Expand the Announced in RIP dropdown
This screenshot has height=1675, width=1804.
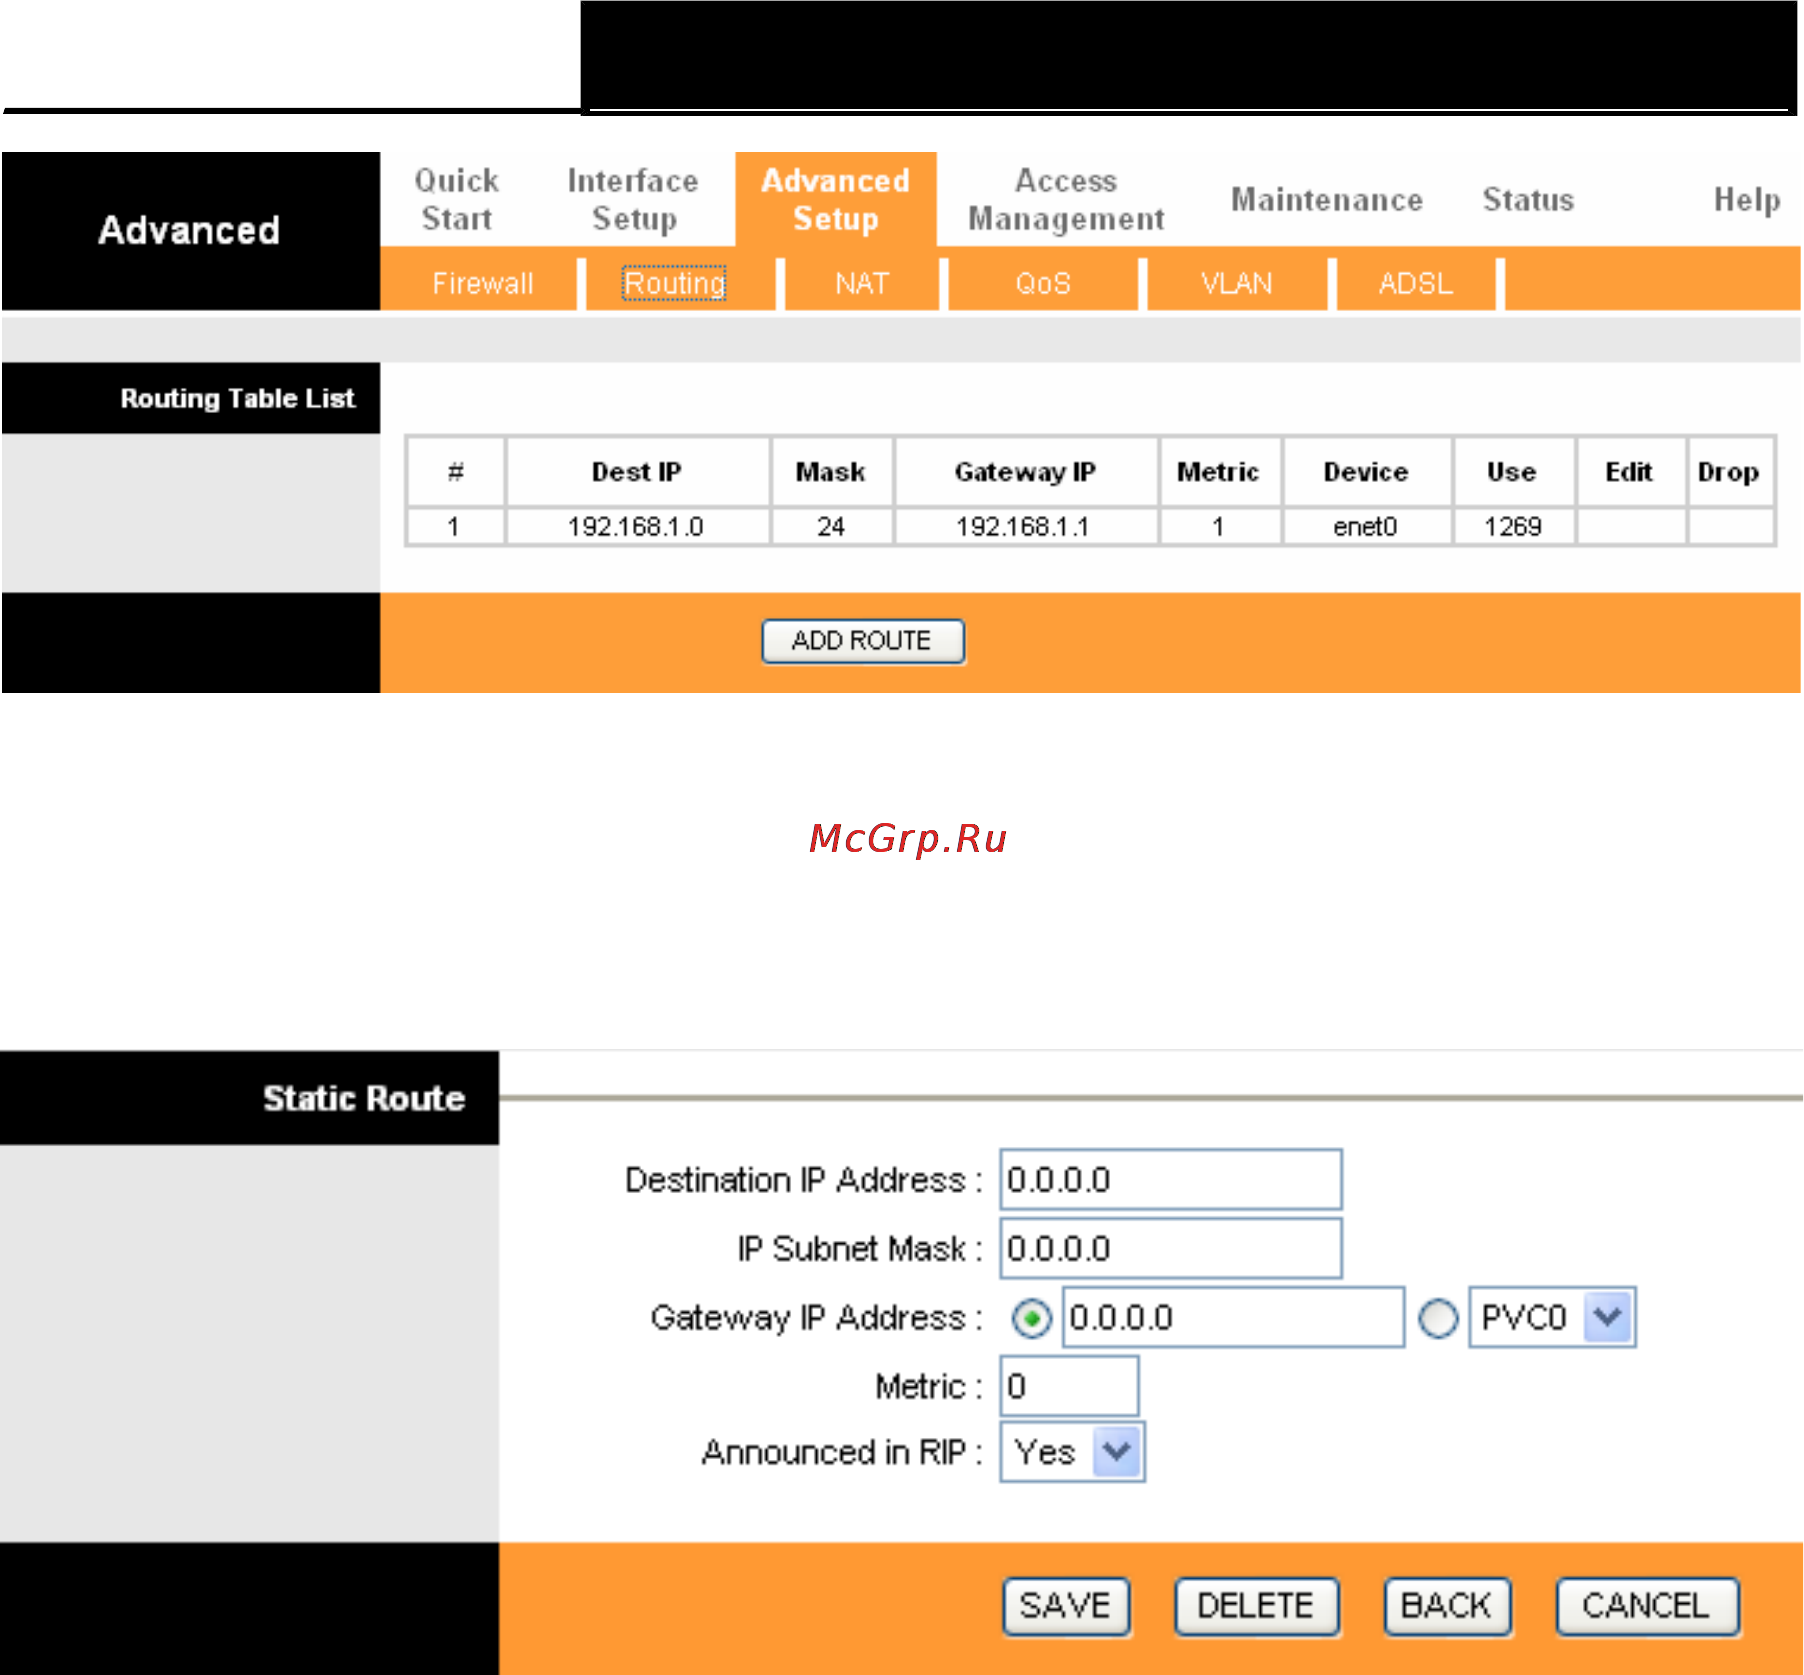[1072, 1452]
